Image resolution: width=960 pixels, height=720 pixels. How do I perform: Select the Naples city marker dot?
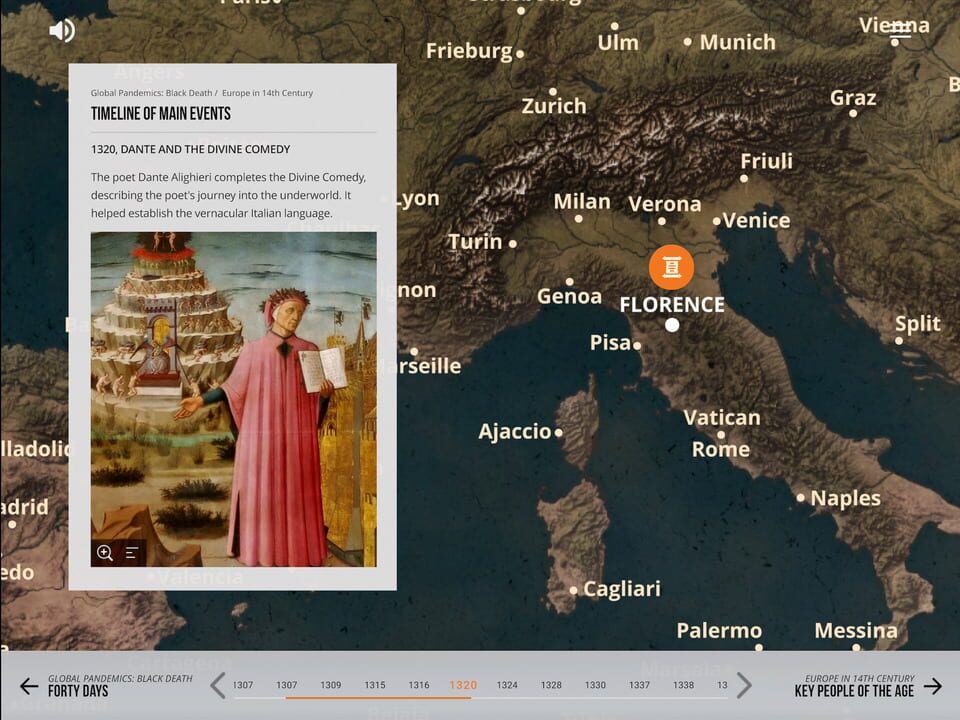pos(802,498)
